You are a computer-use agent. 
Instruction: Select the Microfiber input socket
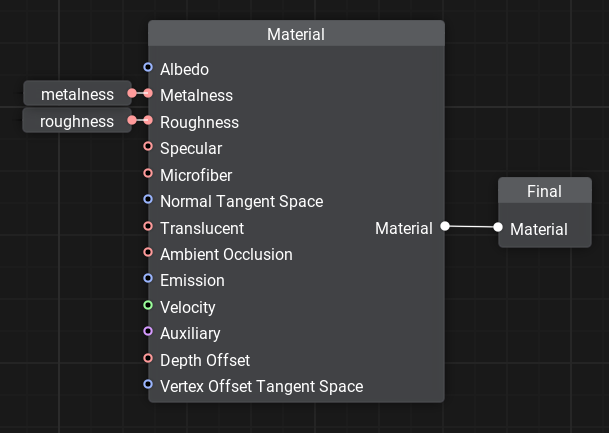click(x=148, y=174)
